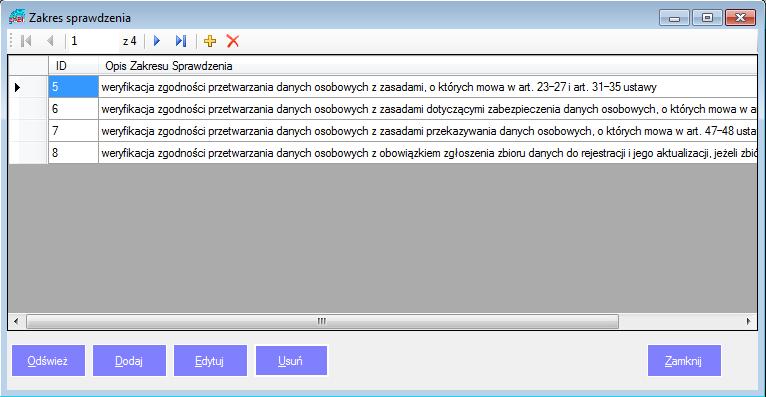Image resolution: width=766 pixels, height=397 pixels.
Task: Select description about zgłoszenia zbioru danych
Action: point(428,153)
